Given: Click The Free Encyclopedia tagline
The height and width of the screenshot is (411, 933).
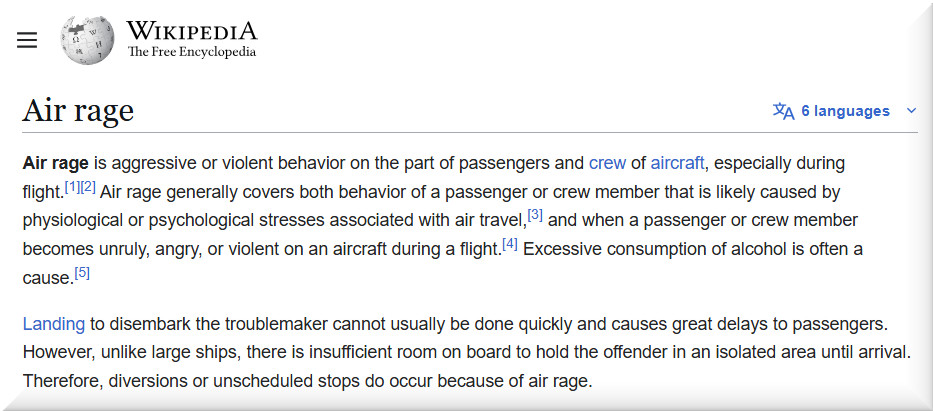Looking at the screenshot, I should point(192,52).
